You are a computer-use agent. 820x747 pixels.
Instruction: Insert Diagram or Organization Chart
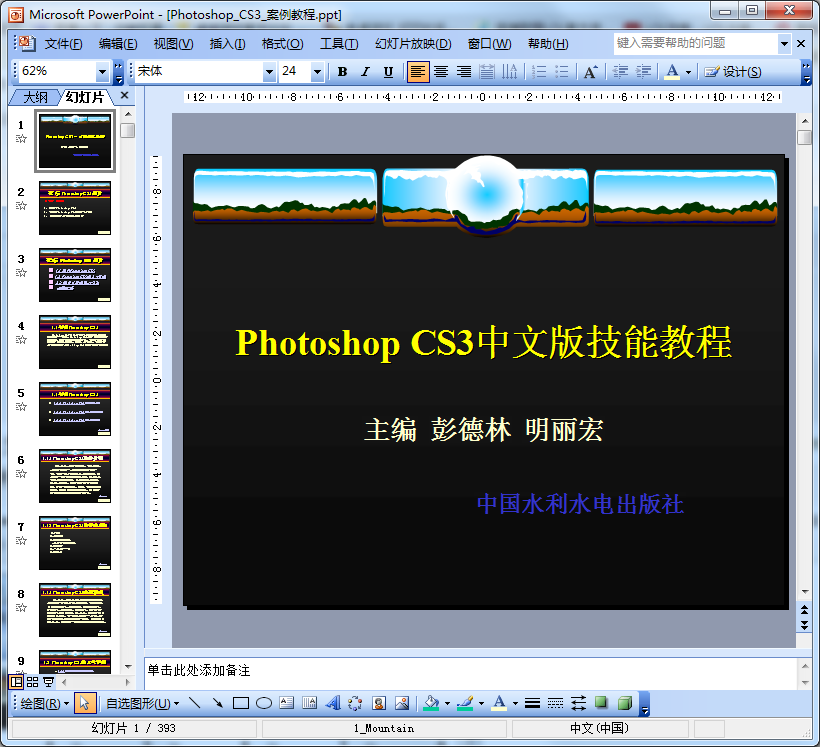coord(356,703)
